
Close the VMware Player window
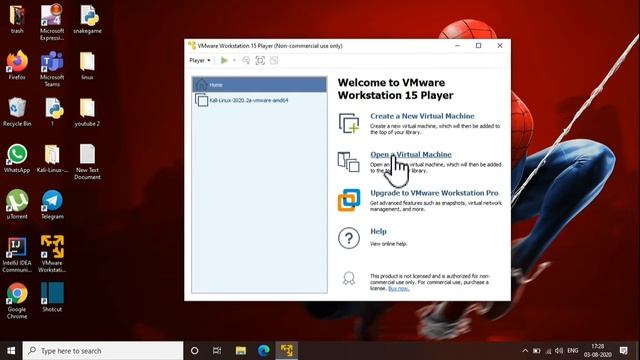point(500,46)
